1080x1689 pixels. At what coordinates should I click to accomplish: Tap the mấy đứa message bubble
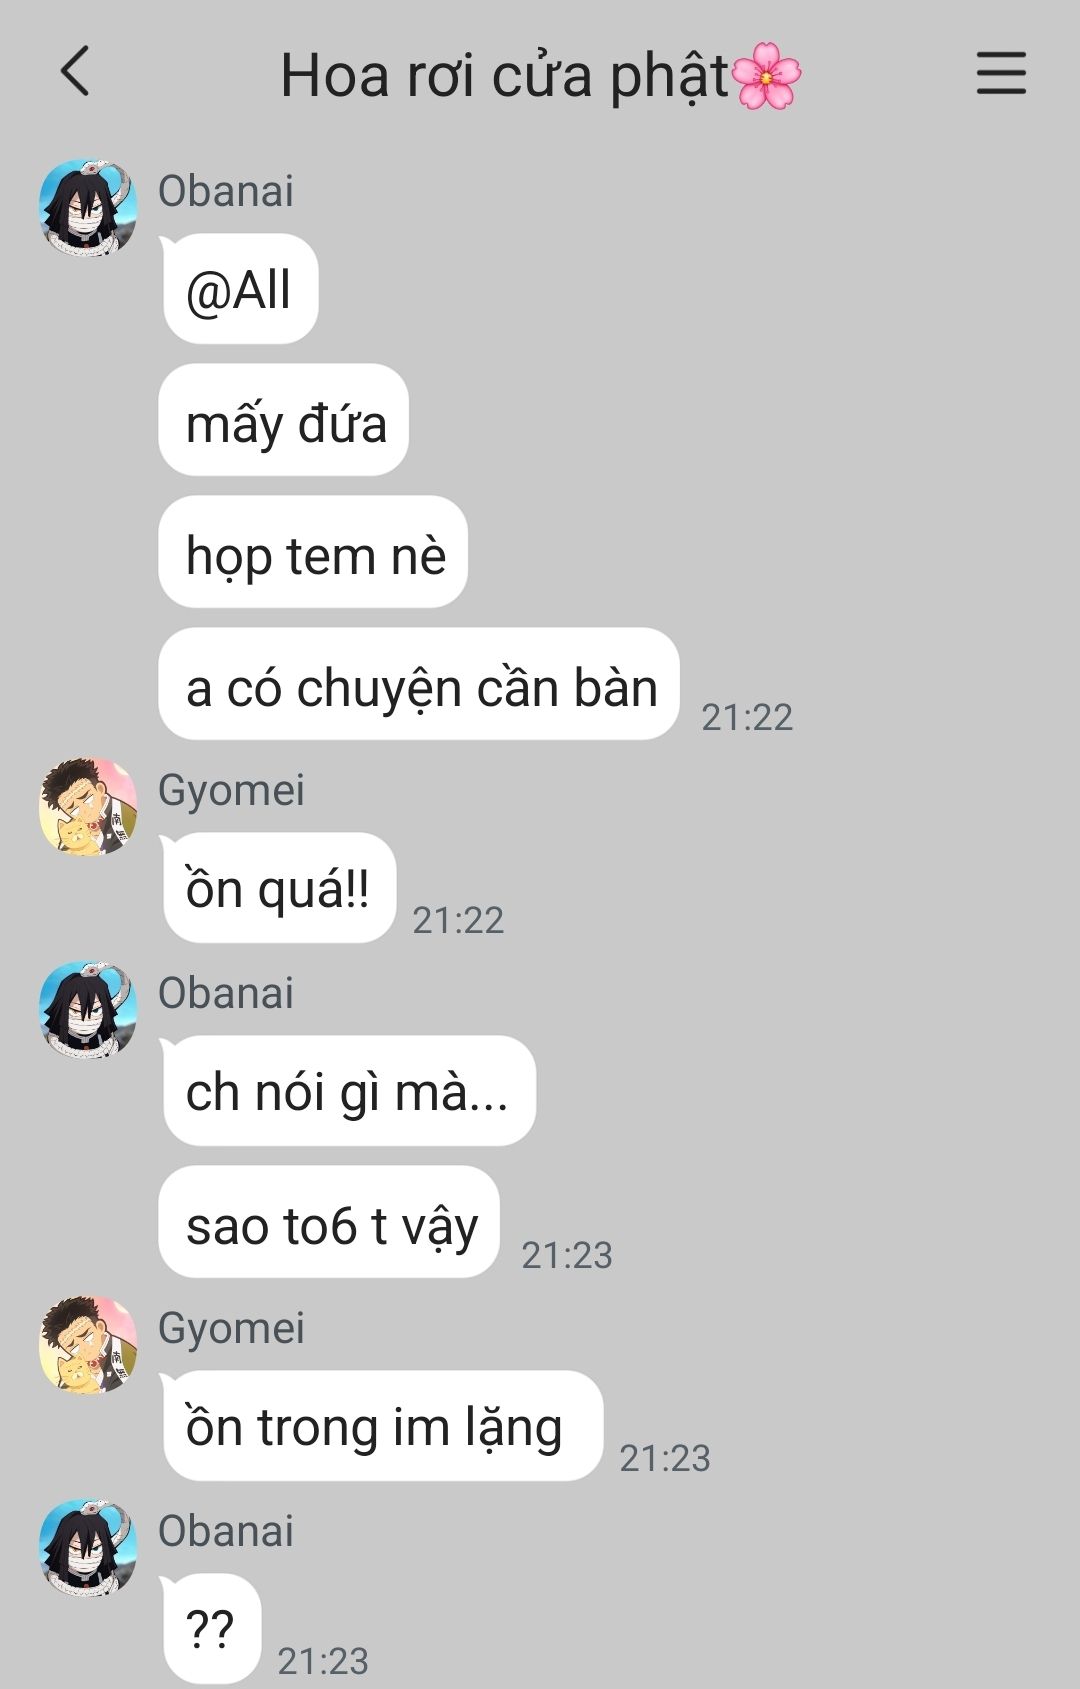[284, 420]
